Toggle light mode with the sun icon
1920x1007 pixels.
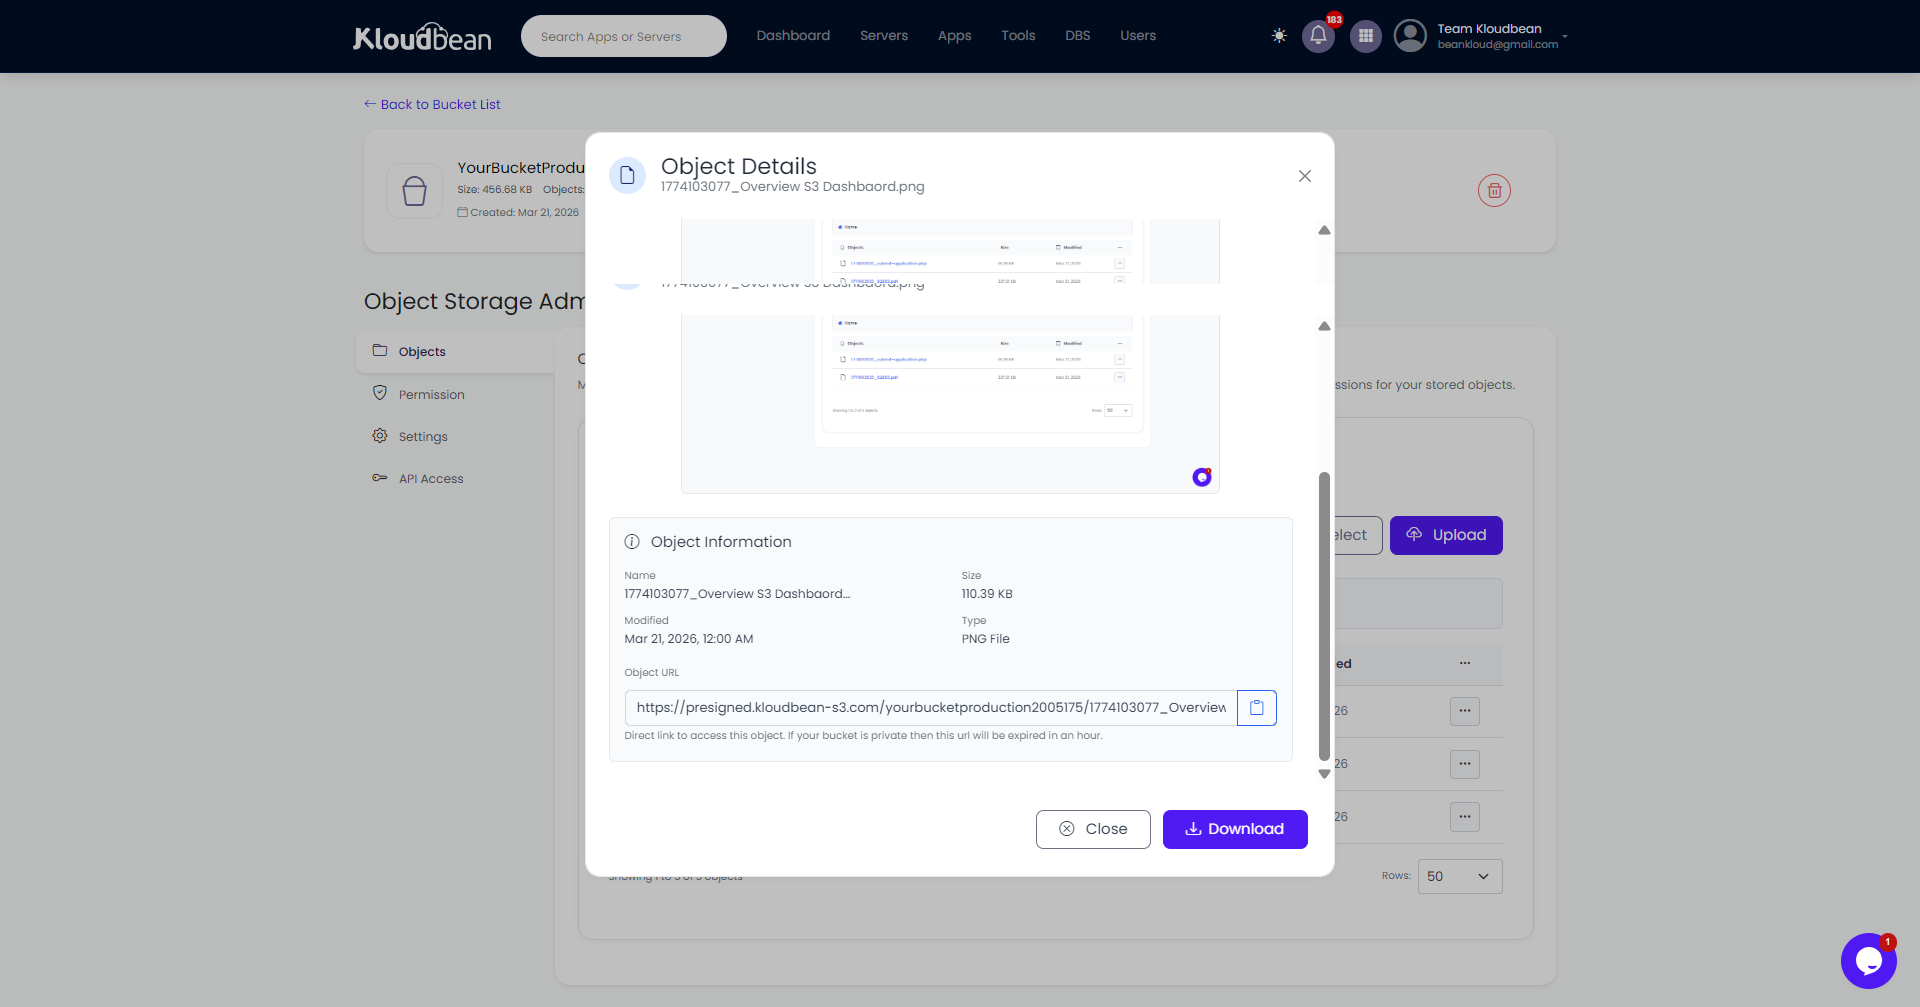(x=1279, y=35)
